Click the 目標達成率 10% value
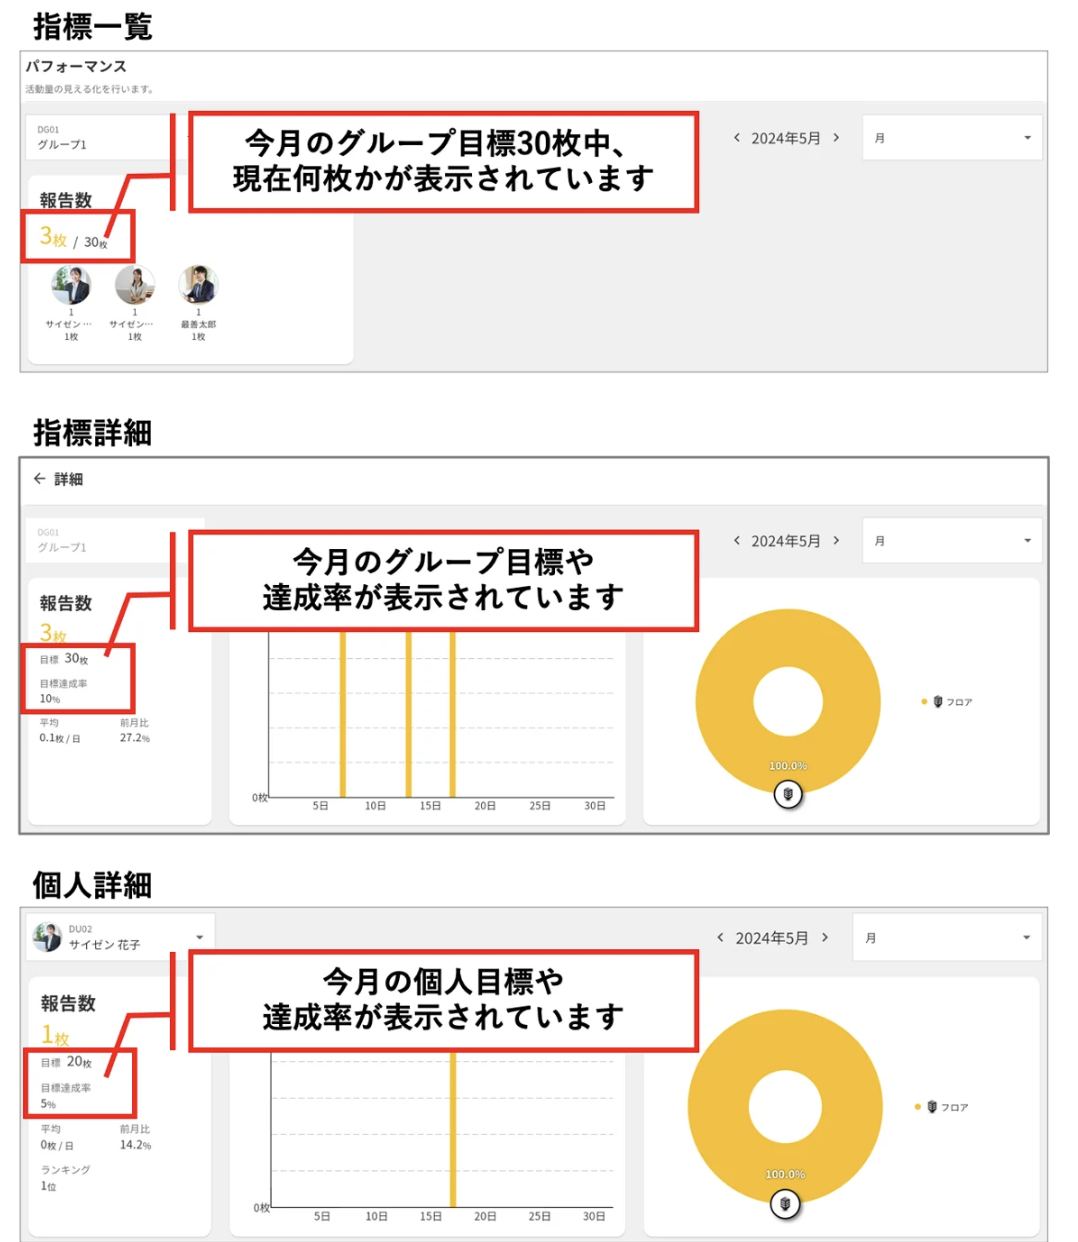 coord(63,691)
